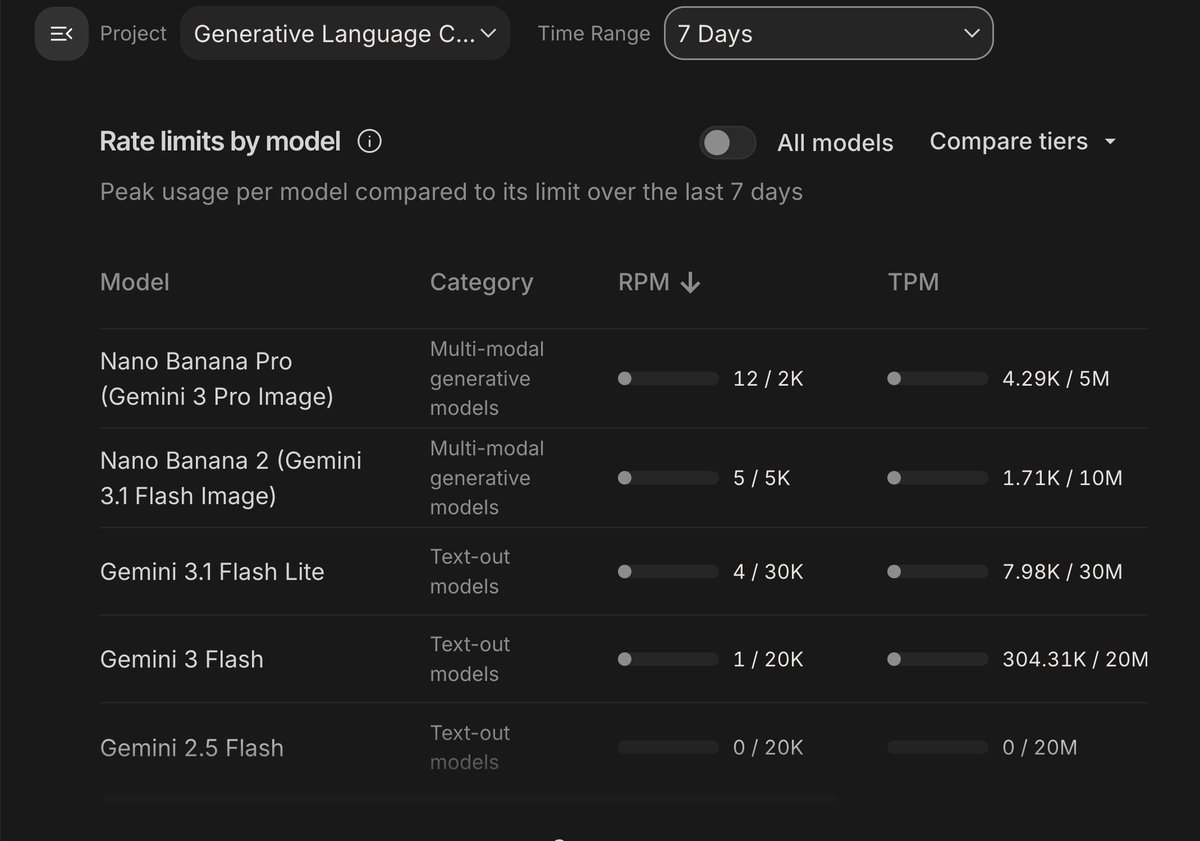Screen dimensions: 1200x841
Task: Click the 4.29K / 5M TPM value
Action: [x=1056, y=379]
